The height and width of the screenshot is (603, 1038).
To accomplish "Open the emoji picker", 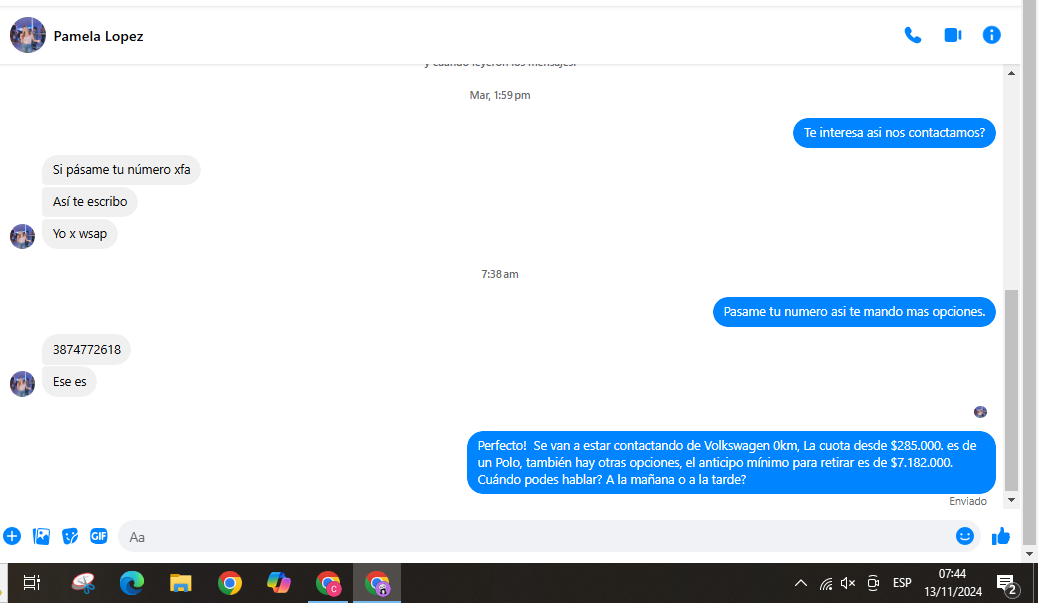I will pos(965,536).
